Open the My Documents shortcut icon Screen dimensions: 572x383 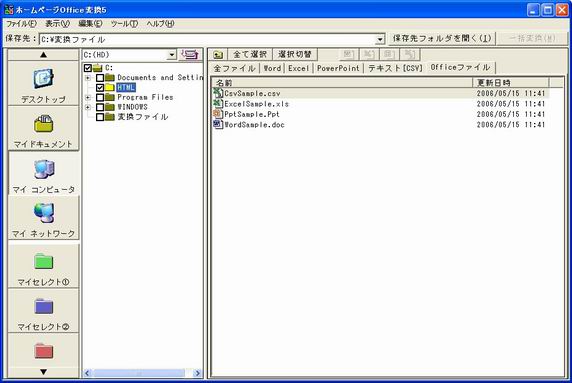click(x=44, y=124)
